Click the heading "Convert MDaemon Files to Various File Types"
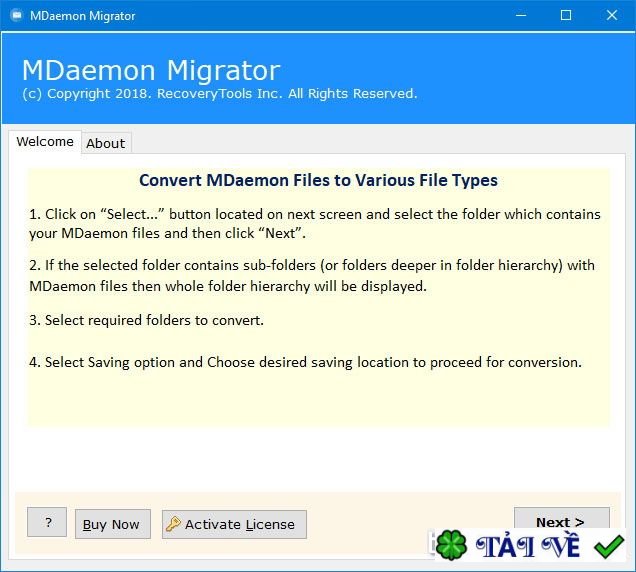The image size is (636, 572). coord(318,180)
